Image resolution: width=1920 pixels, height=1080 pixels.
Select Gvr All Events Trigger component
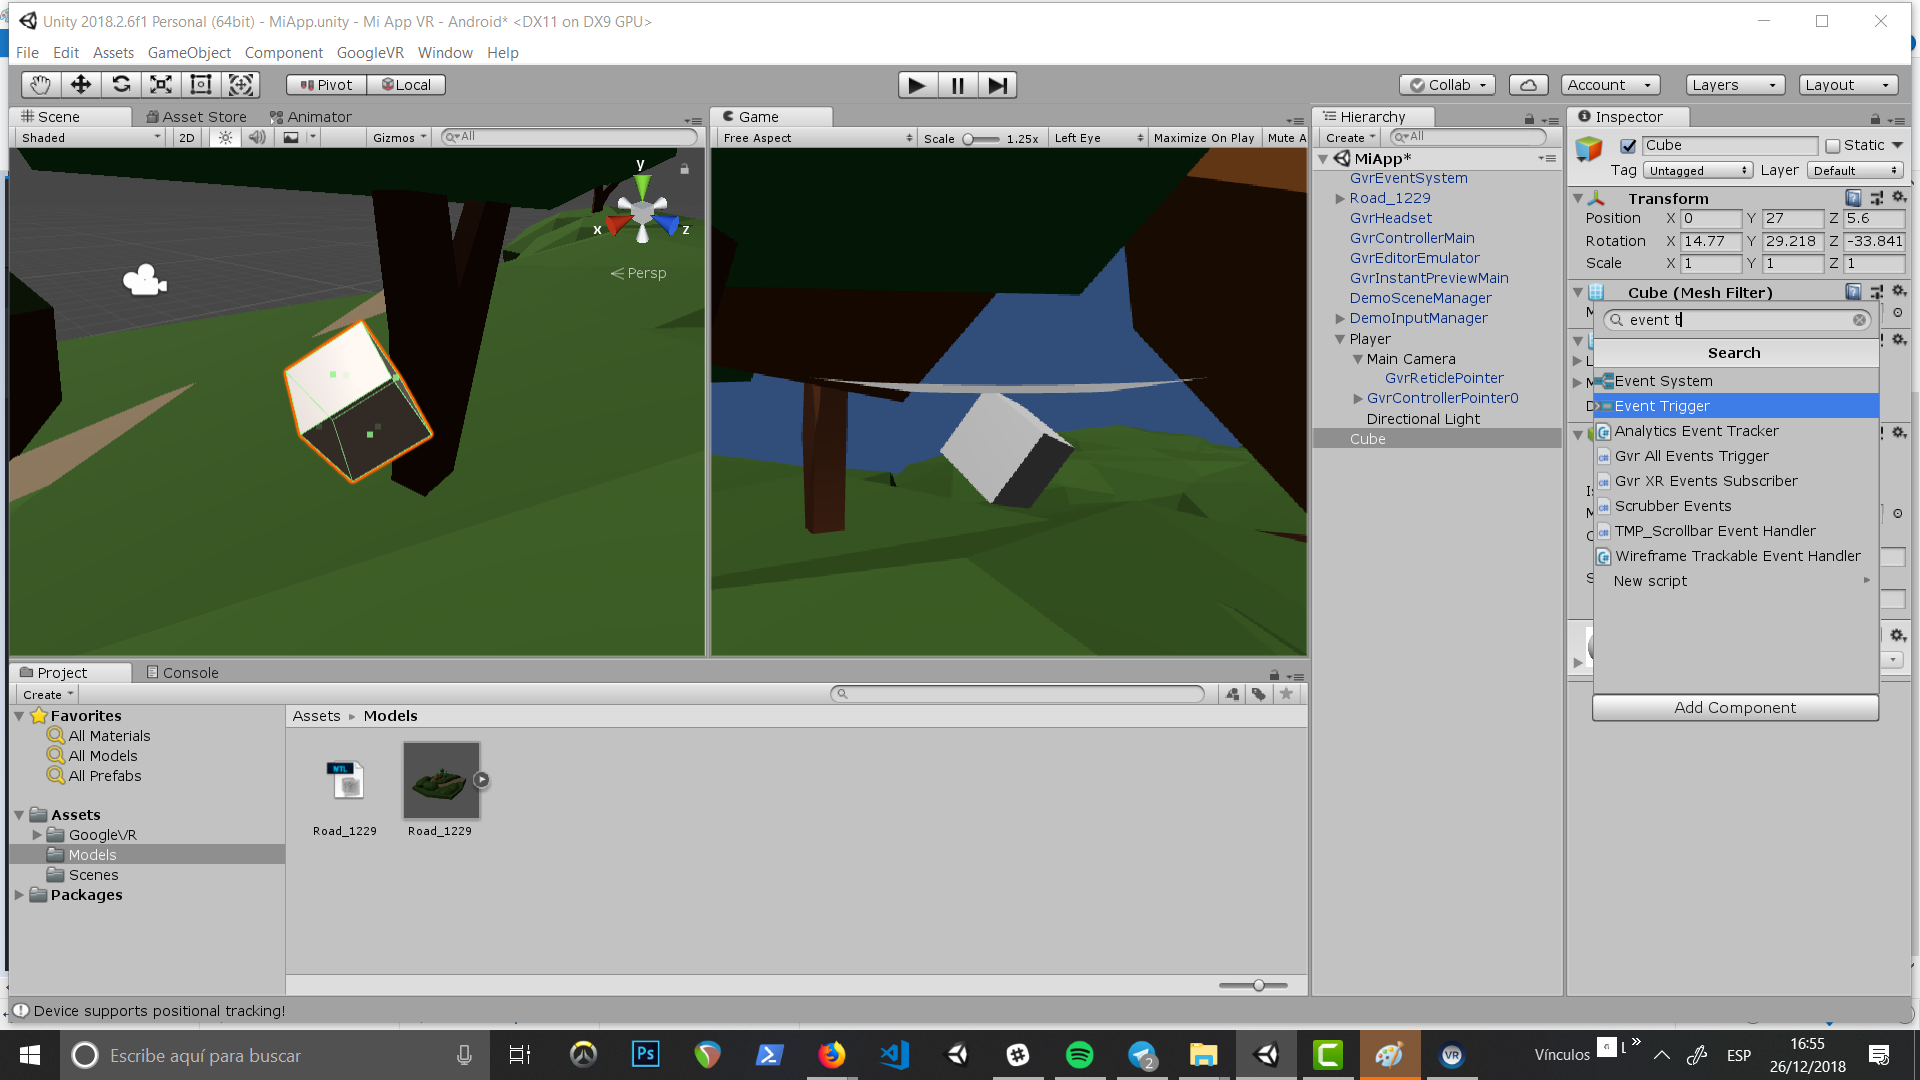tap(1736, 456)
